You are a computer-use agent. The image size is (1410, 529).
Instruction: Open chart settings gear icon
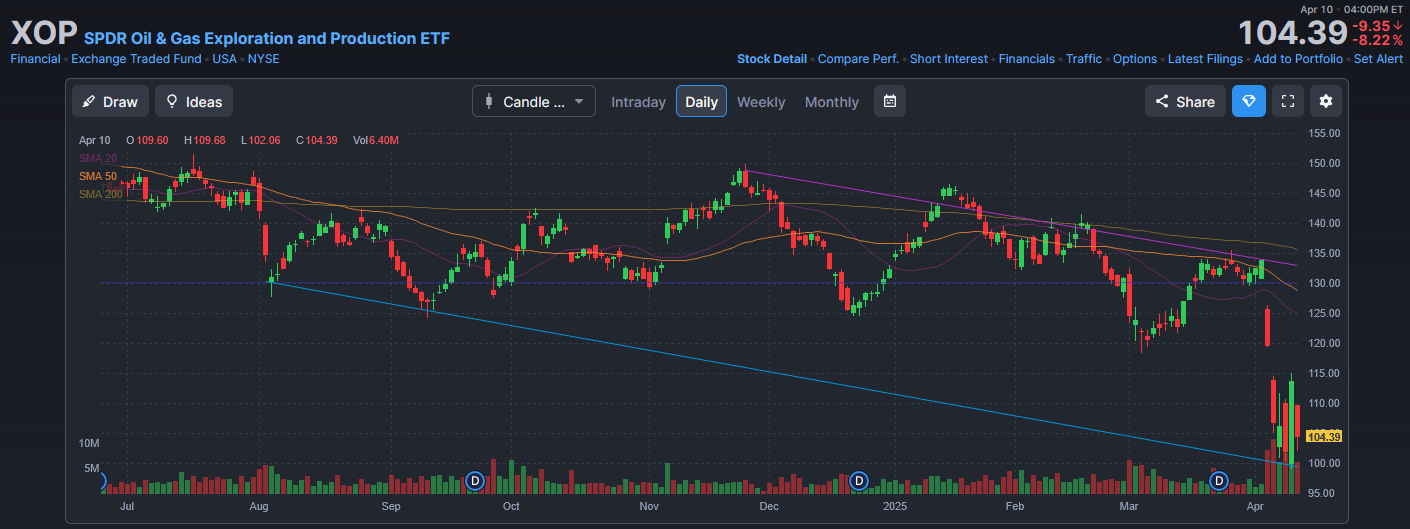(x=1326, y=101)
